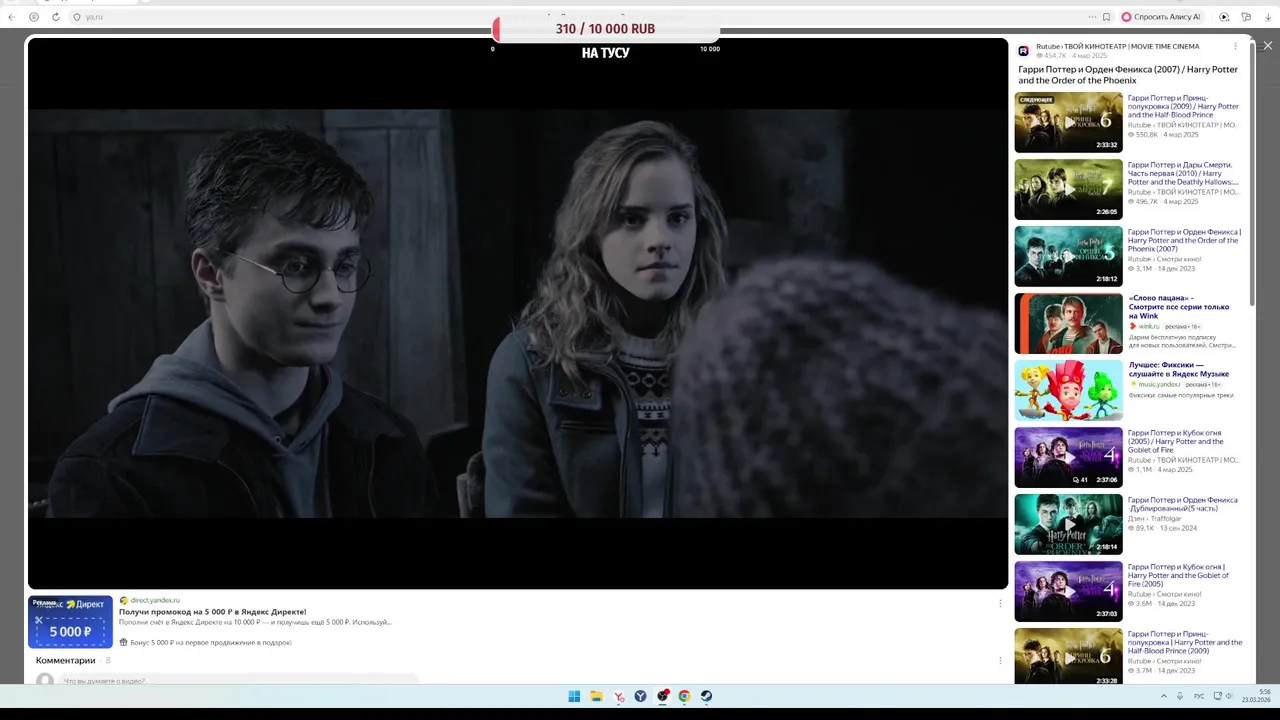Open Windows Start menu
Screen dimensions: 1280x720
(x=574, y=696)
